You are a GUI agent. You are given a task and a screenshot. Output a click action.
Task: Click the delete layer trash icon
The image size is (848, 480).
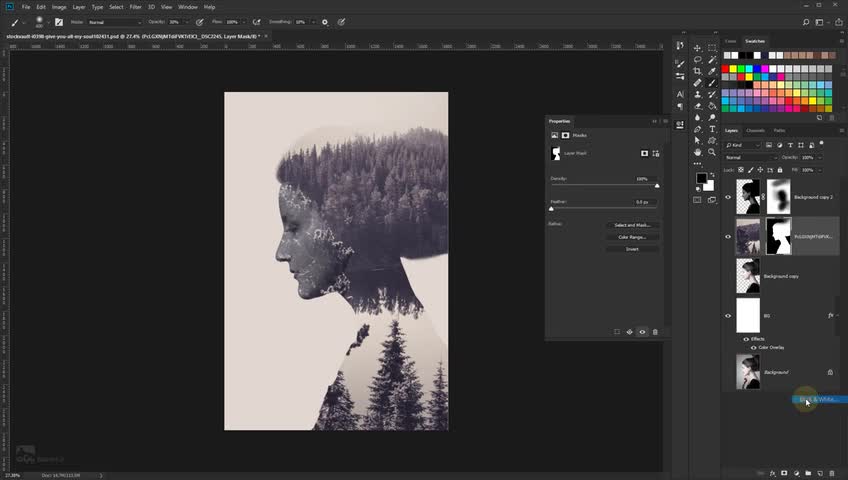coord(832,472)
